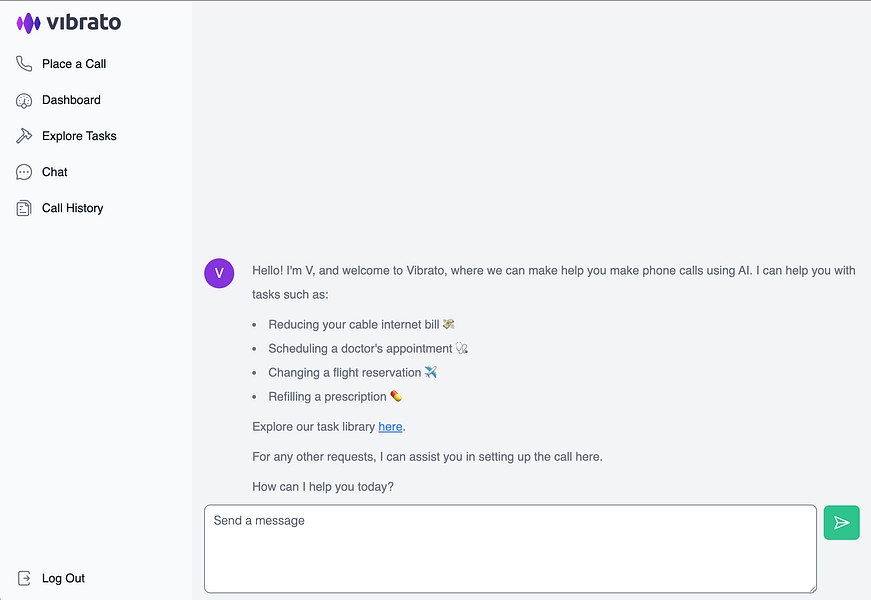Click the Chat speech bubble icon
Image resolution: width=871 pixels, height=600 pixels.
pyautogui.click(x=24, y=172)
